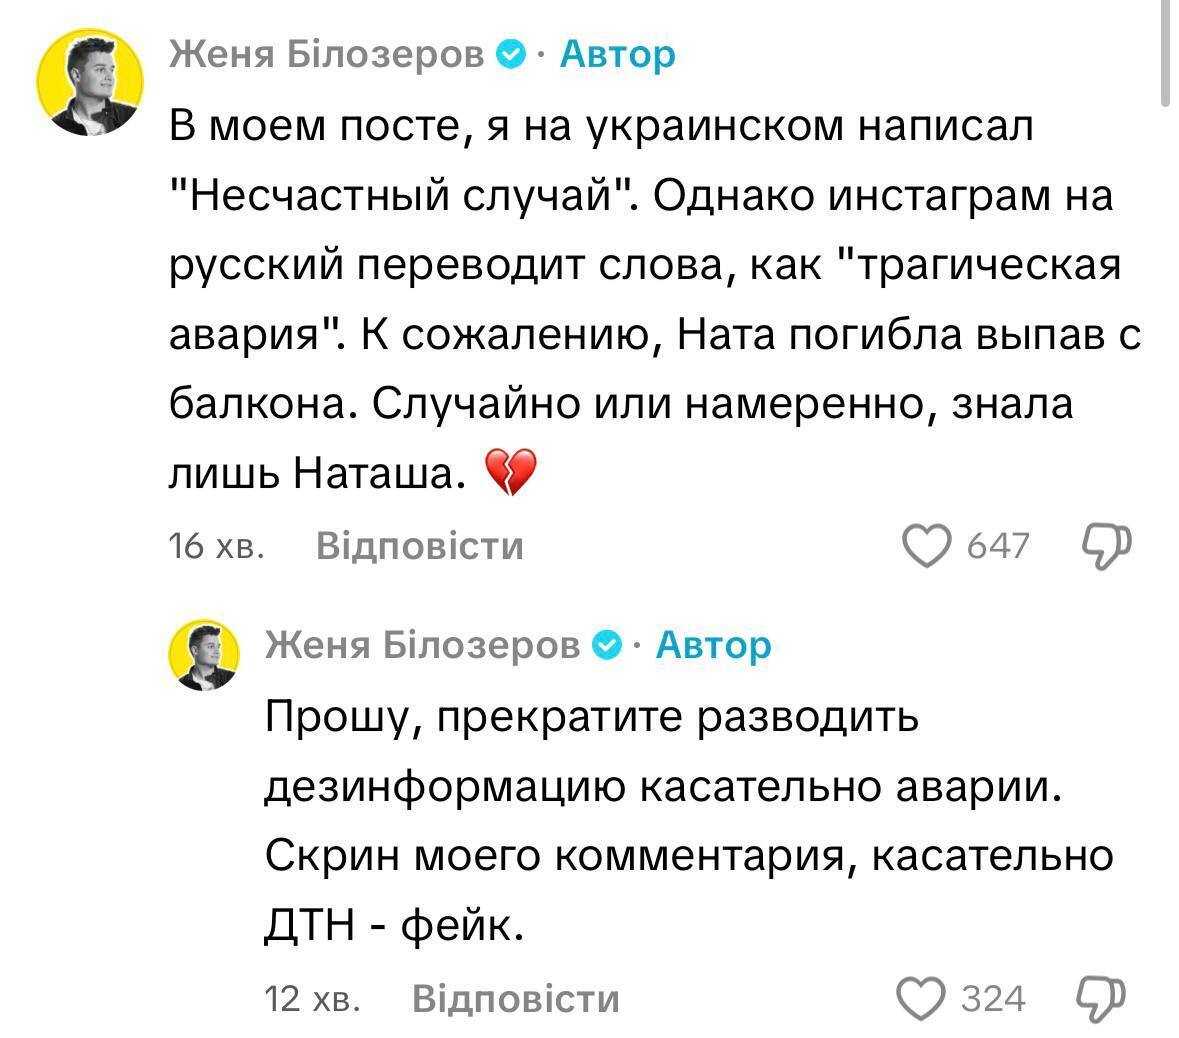Like the first comment with the heart icon
The image size is (1179, 1038).
coord(928,546)
